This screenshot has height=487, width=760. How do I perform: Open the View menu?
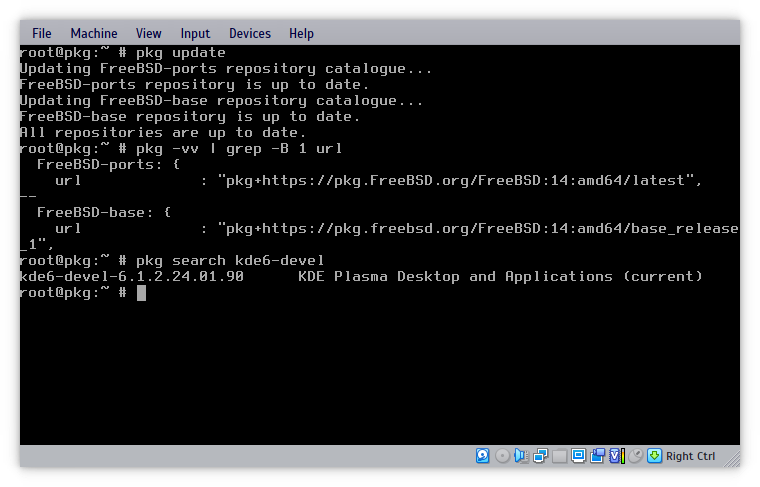tap(148, 33)
